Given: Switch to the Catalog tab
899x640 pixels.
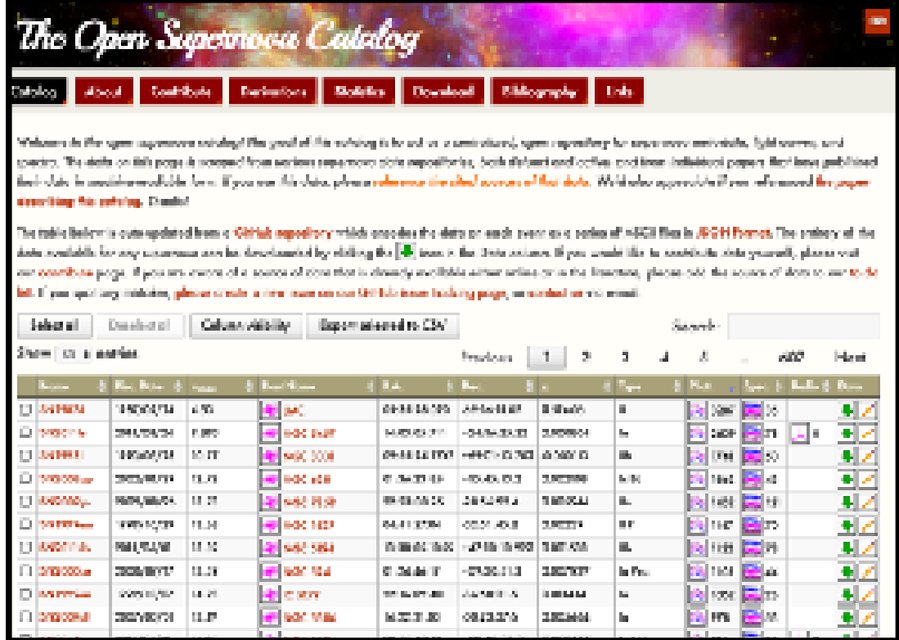Looking at the screenshot, I should (x=38, y=92).
